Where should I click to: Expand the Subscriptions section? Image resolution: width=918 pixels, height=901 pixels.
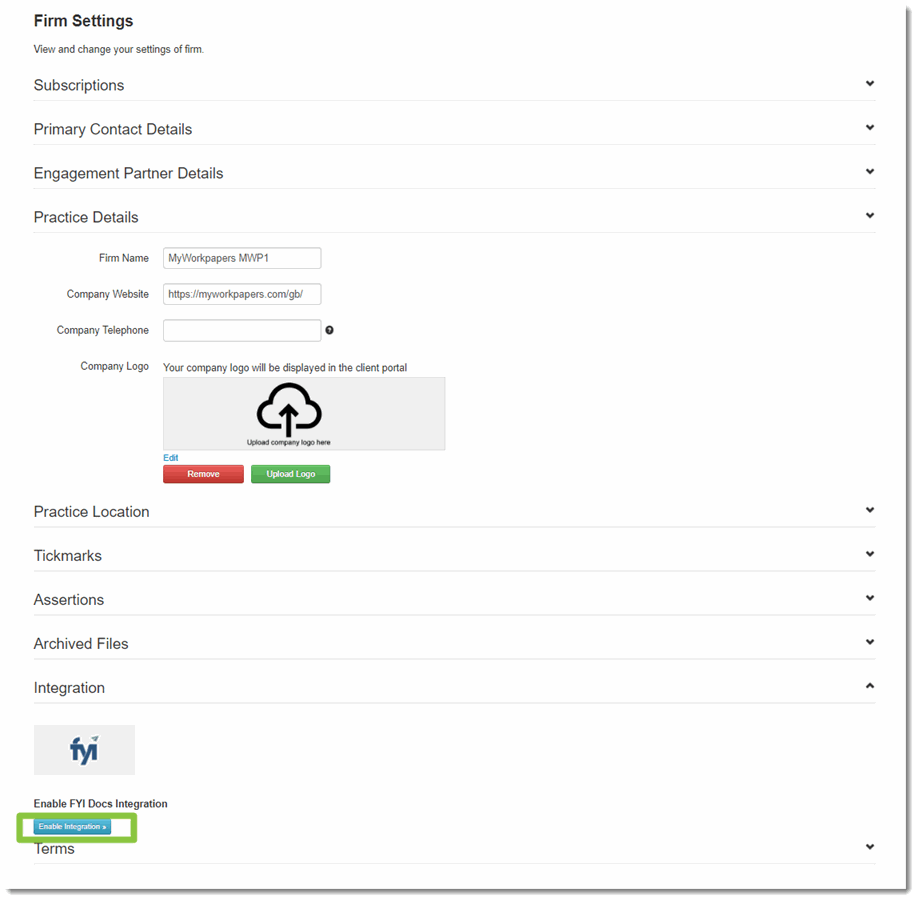pyautogui.click(x=868, y=84)
